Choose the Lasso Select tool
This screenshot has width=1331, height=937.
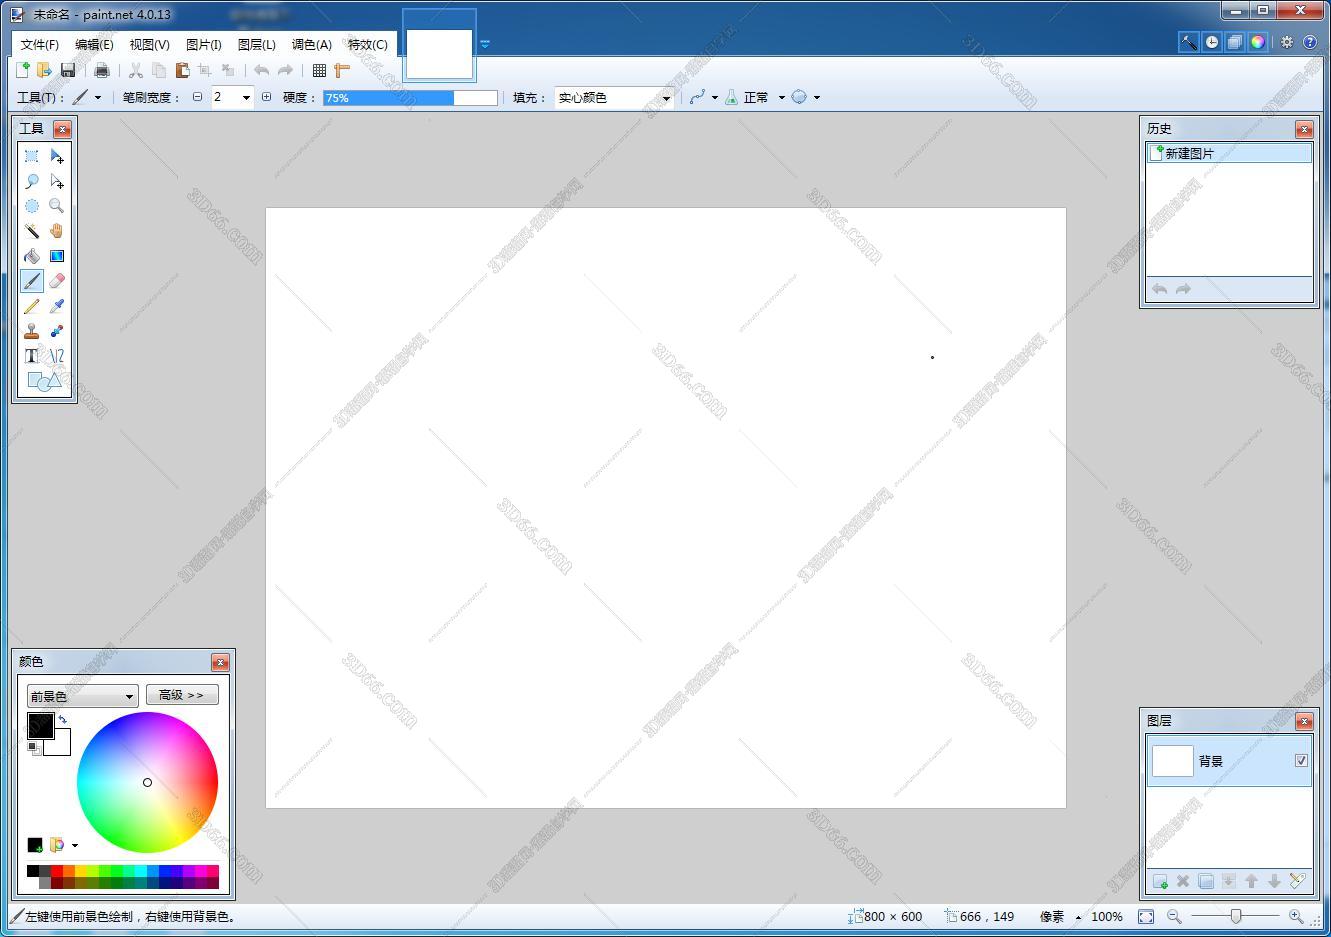[32, 181]
